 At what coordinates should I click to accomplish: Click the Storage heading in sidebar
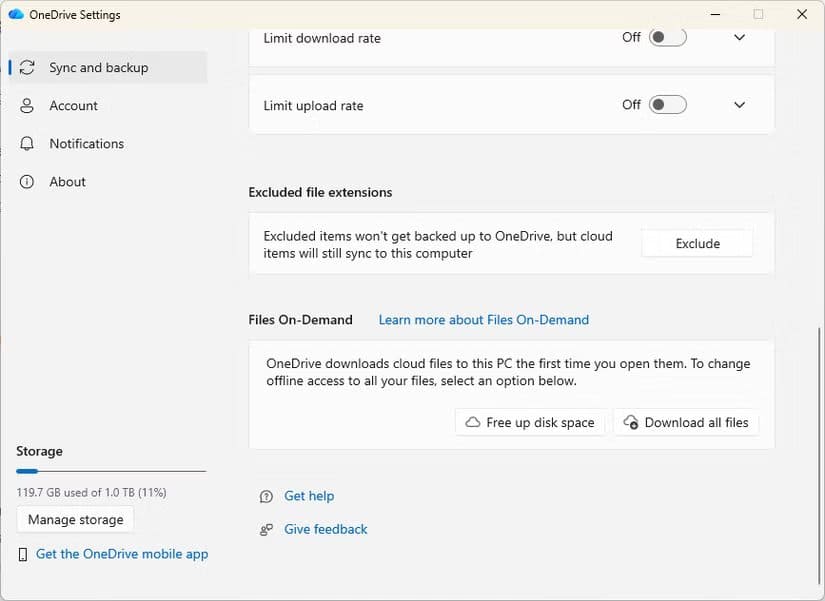(x=39, y=452)
